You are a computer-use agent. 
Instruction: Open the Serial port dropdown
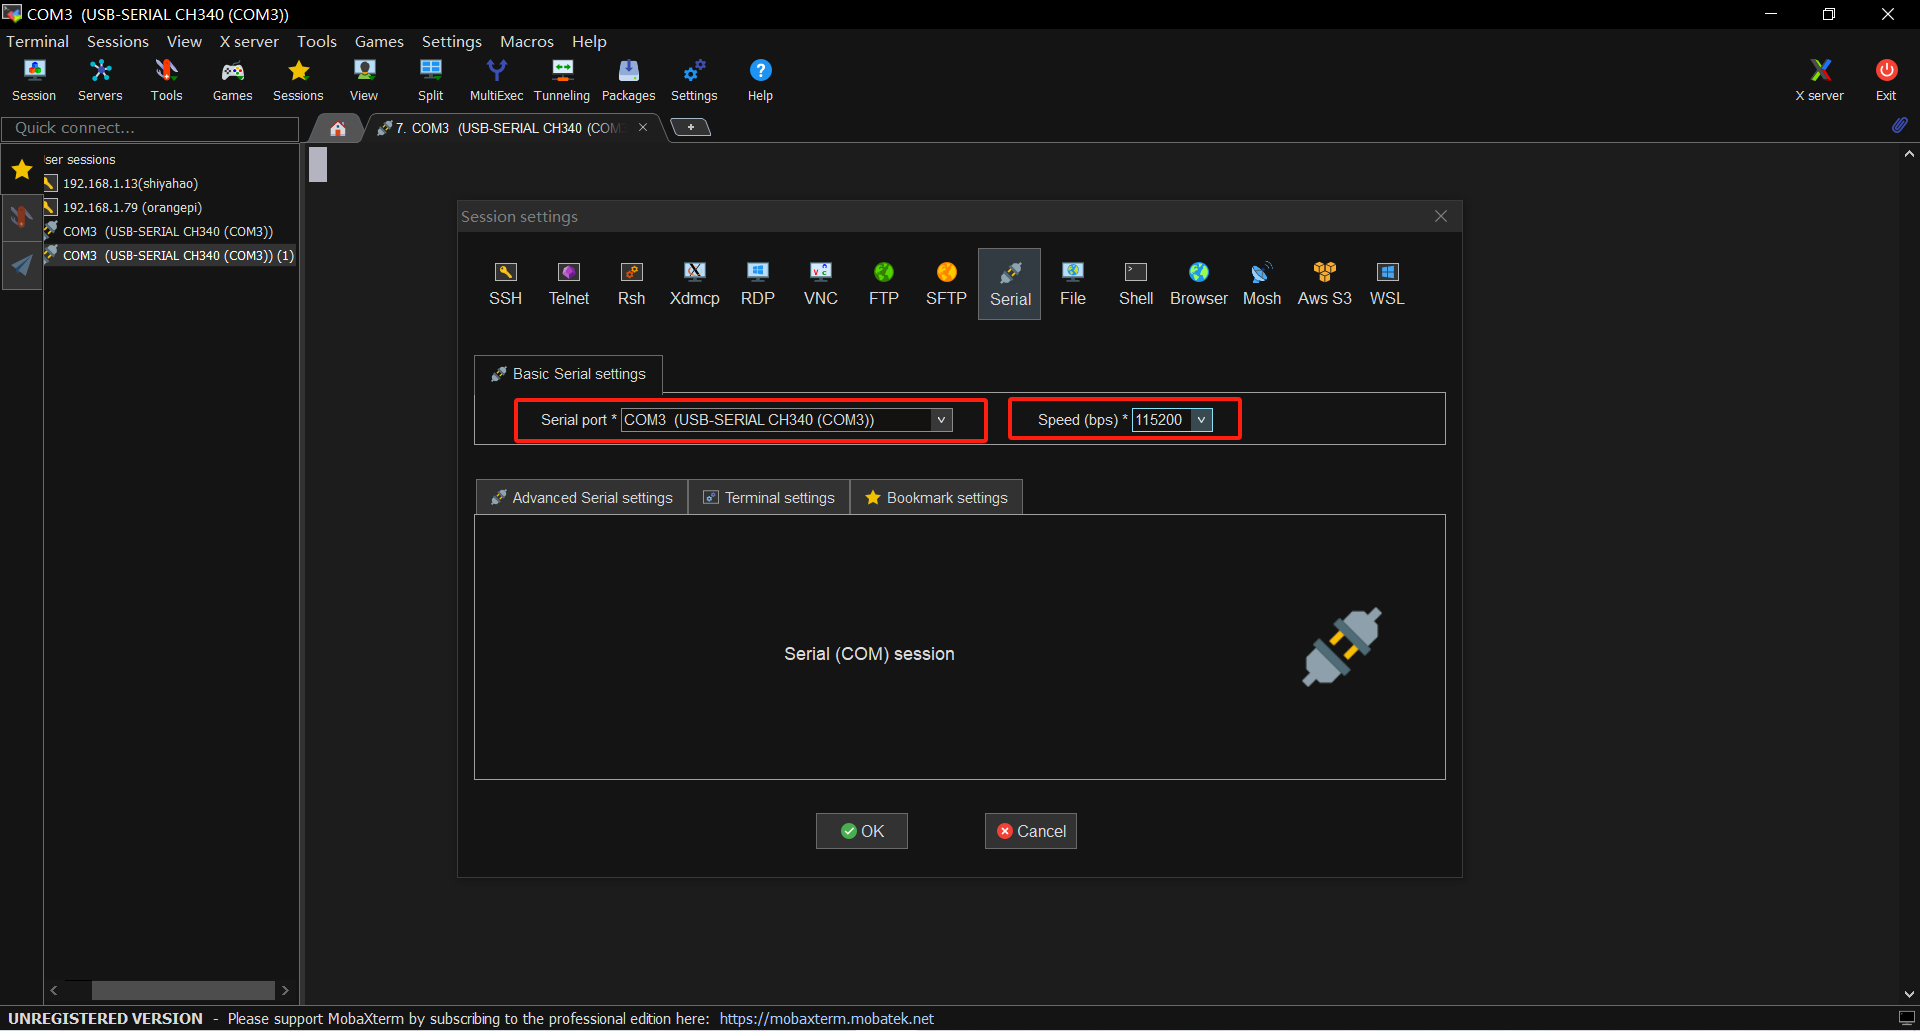pyautogui.click(x=941, y=420)
